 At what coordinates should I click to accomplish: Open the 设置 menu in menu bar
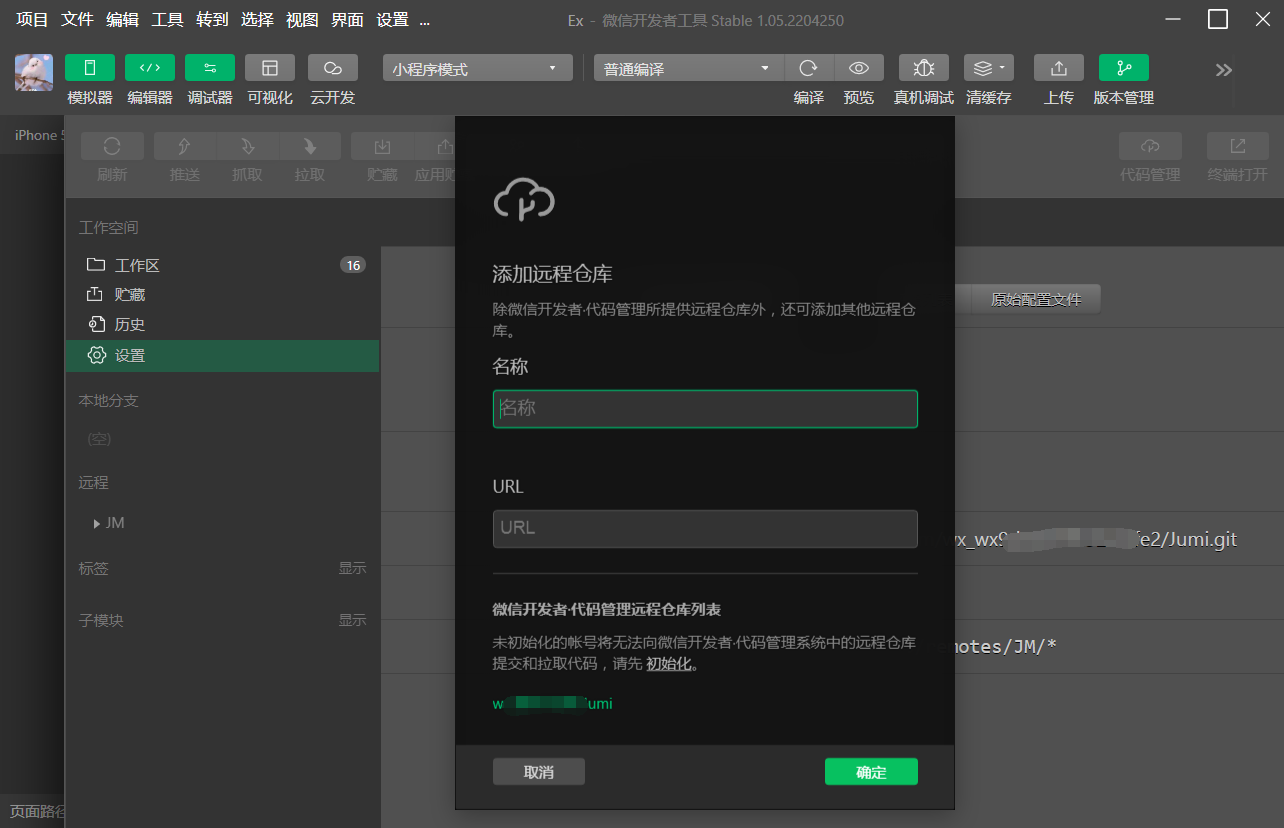click(x=393, y=19)
